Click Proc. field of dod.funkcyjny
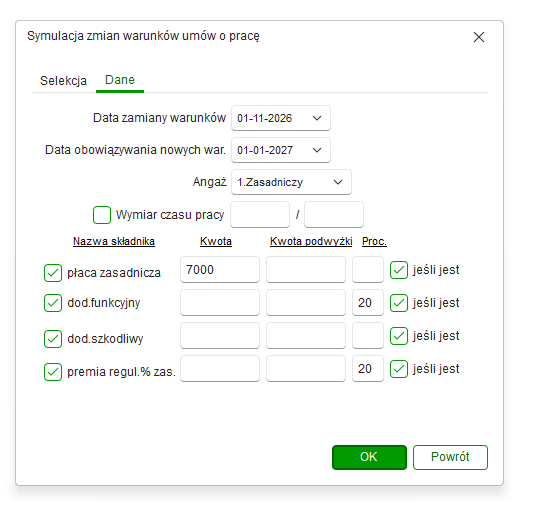This screenshot has width=539, height=522. point(368,303)
